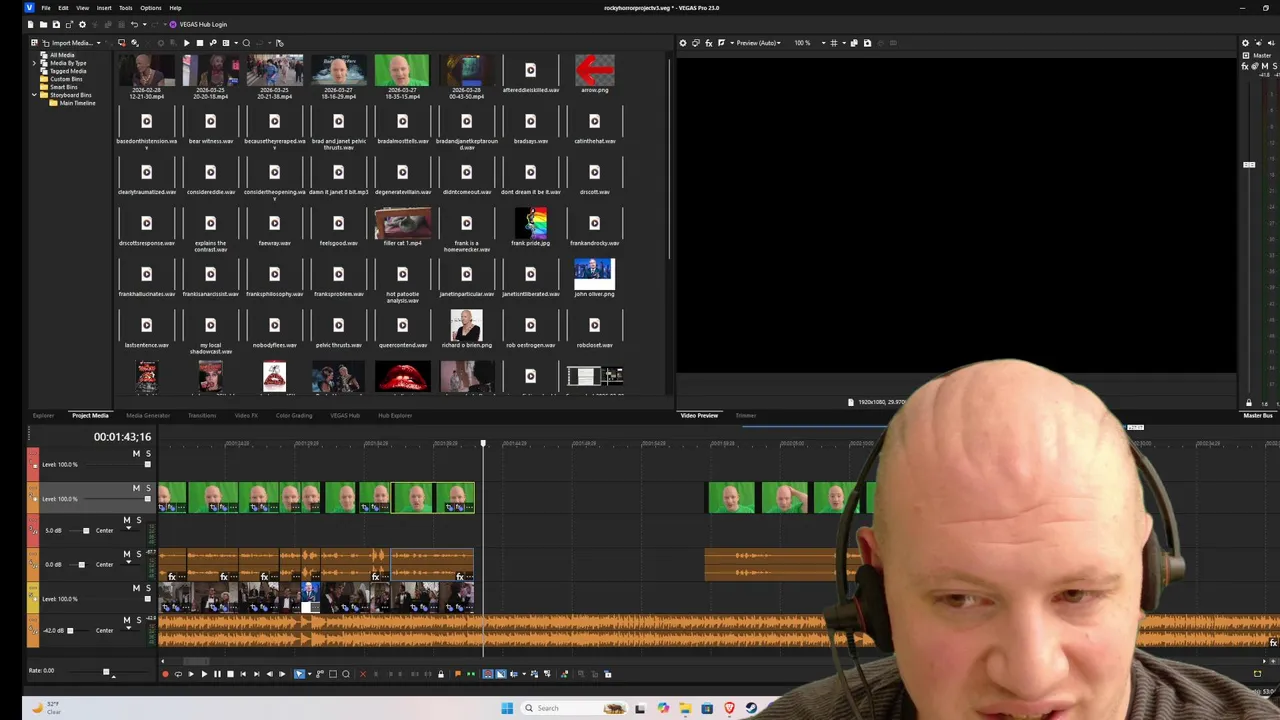Image resolution: width=1280 pixels, height=720 pixels.
Task: Click the playback Rate slider
Action: tap(106, 672)
